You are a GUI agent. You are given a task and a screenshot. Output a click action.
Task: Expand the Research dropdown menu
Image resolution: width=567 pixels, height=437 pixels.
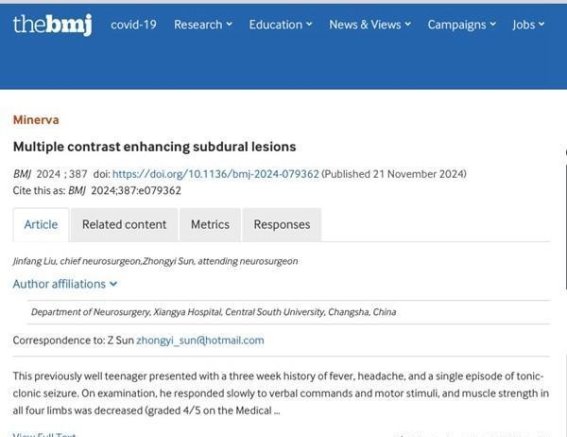203,25
